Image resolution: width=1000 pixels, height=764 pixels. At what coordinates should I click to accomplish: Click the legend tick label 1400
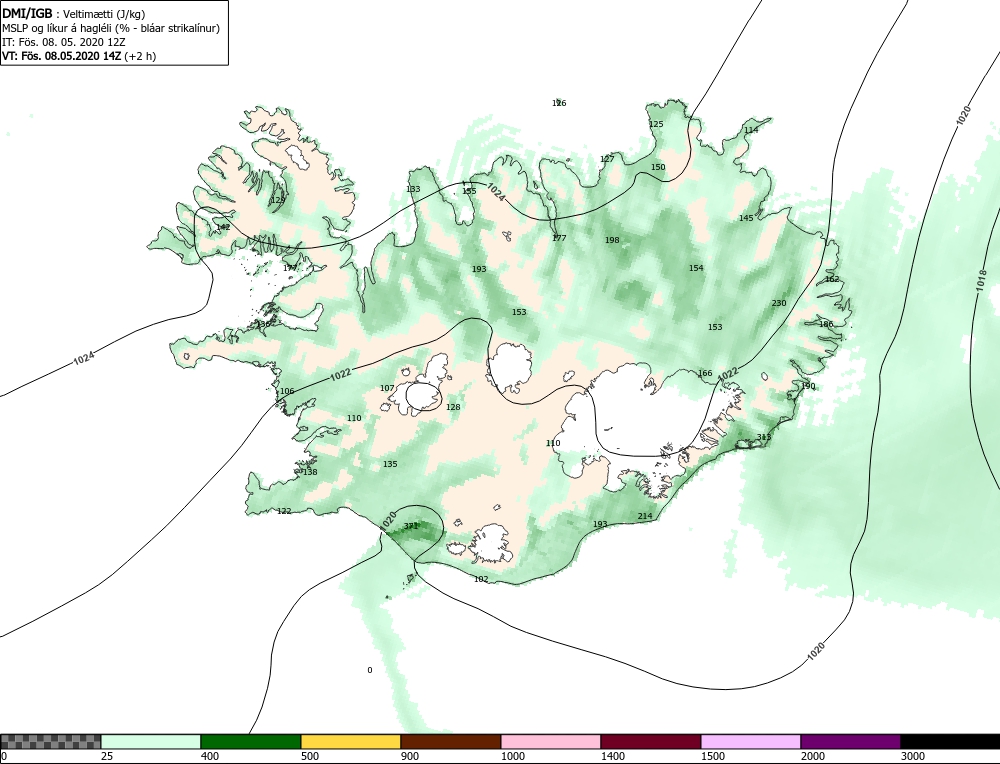point(613,756)
